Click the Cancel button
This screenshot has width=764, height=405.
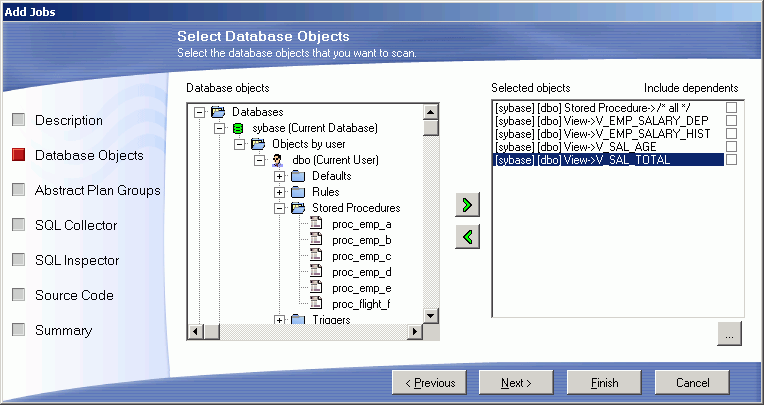(692, 383)
